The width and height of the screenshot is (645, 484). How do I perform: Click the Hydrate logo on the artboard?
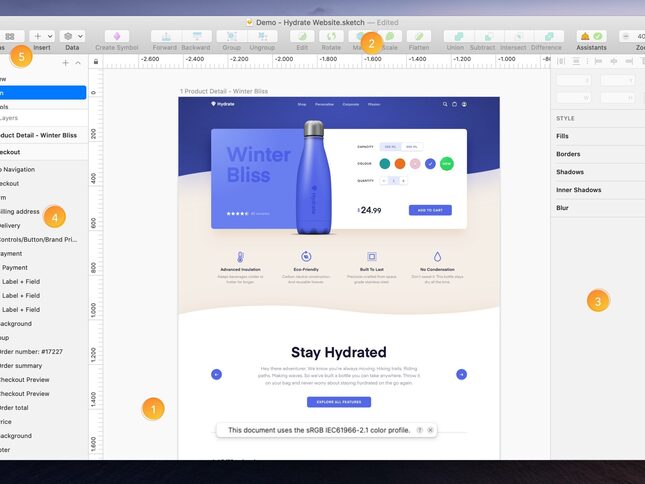[223, 104]
